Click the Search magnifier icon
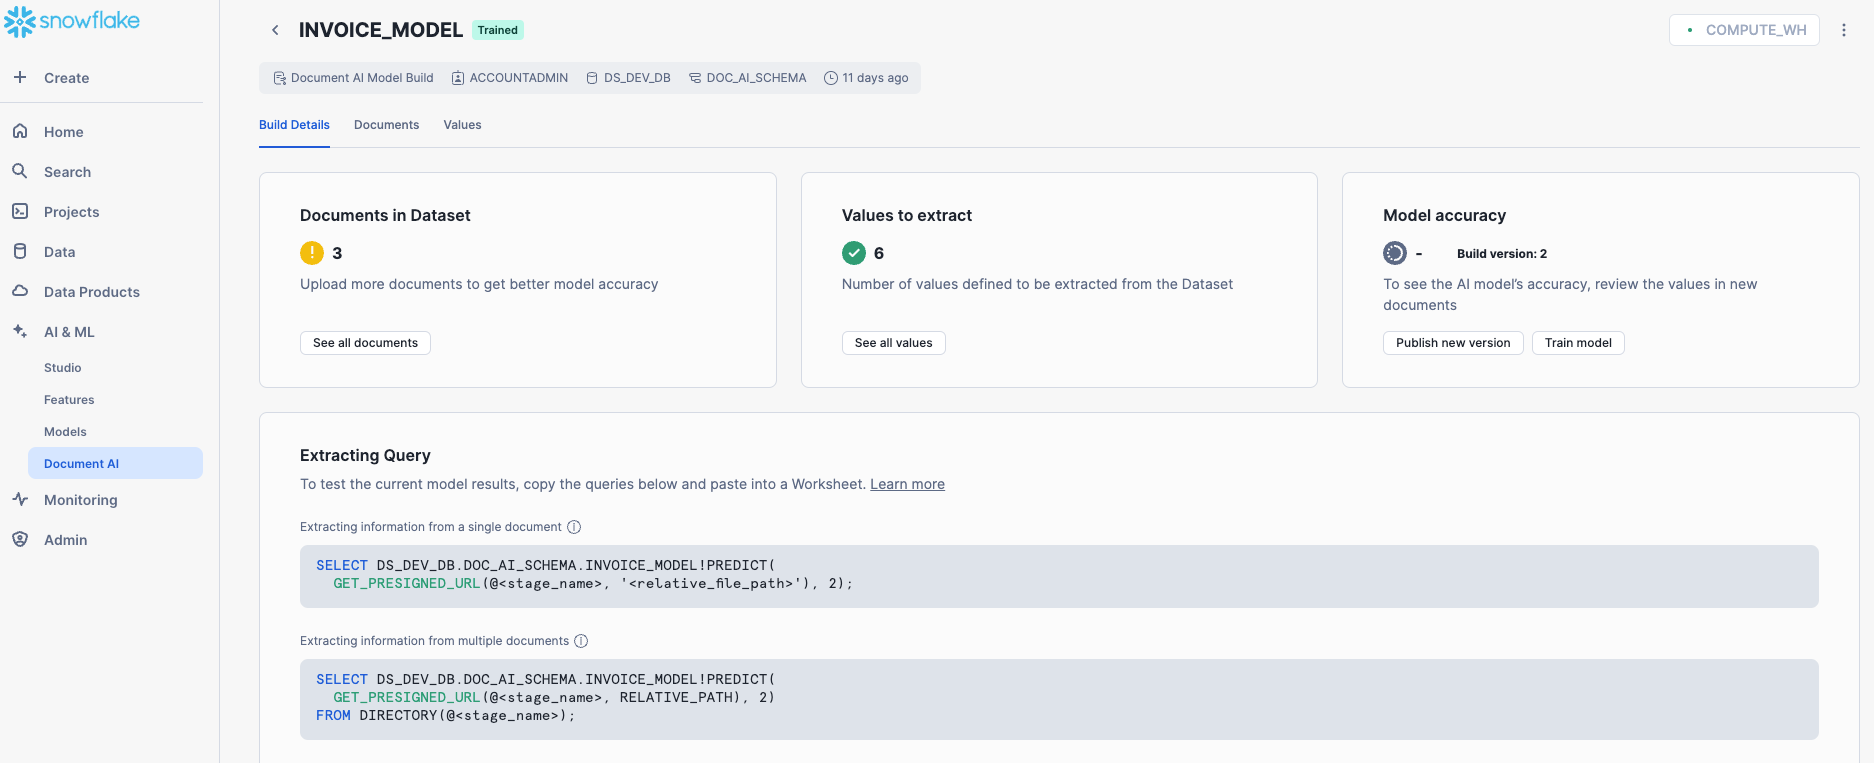1874x763 pixels. tap(20, 171)
